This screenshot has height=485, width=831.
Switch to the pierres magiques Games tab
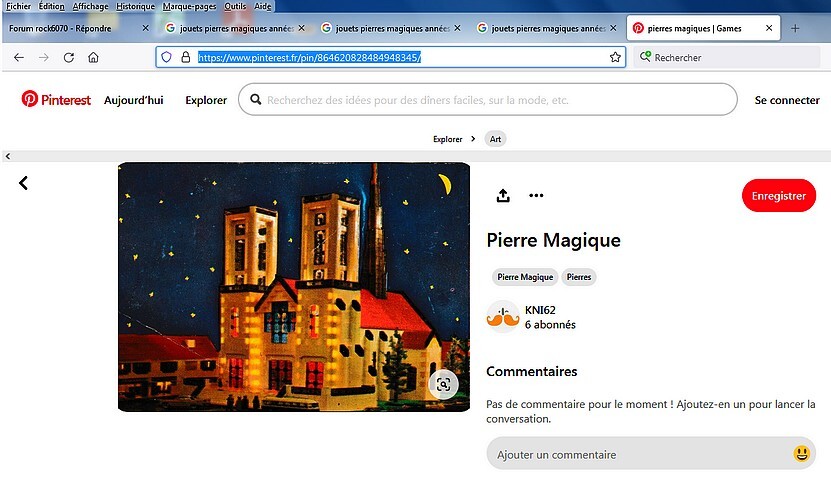click(703, 28)
